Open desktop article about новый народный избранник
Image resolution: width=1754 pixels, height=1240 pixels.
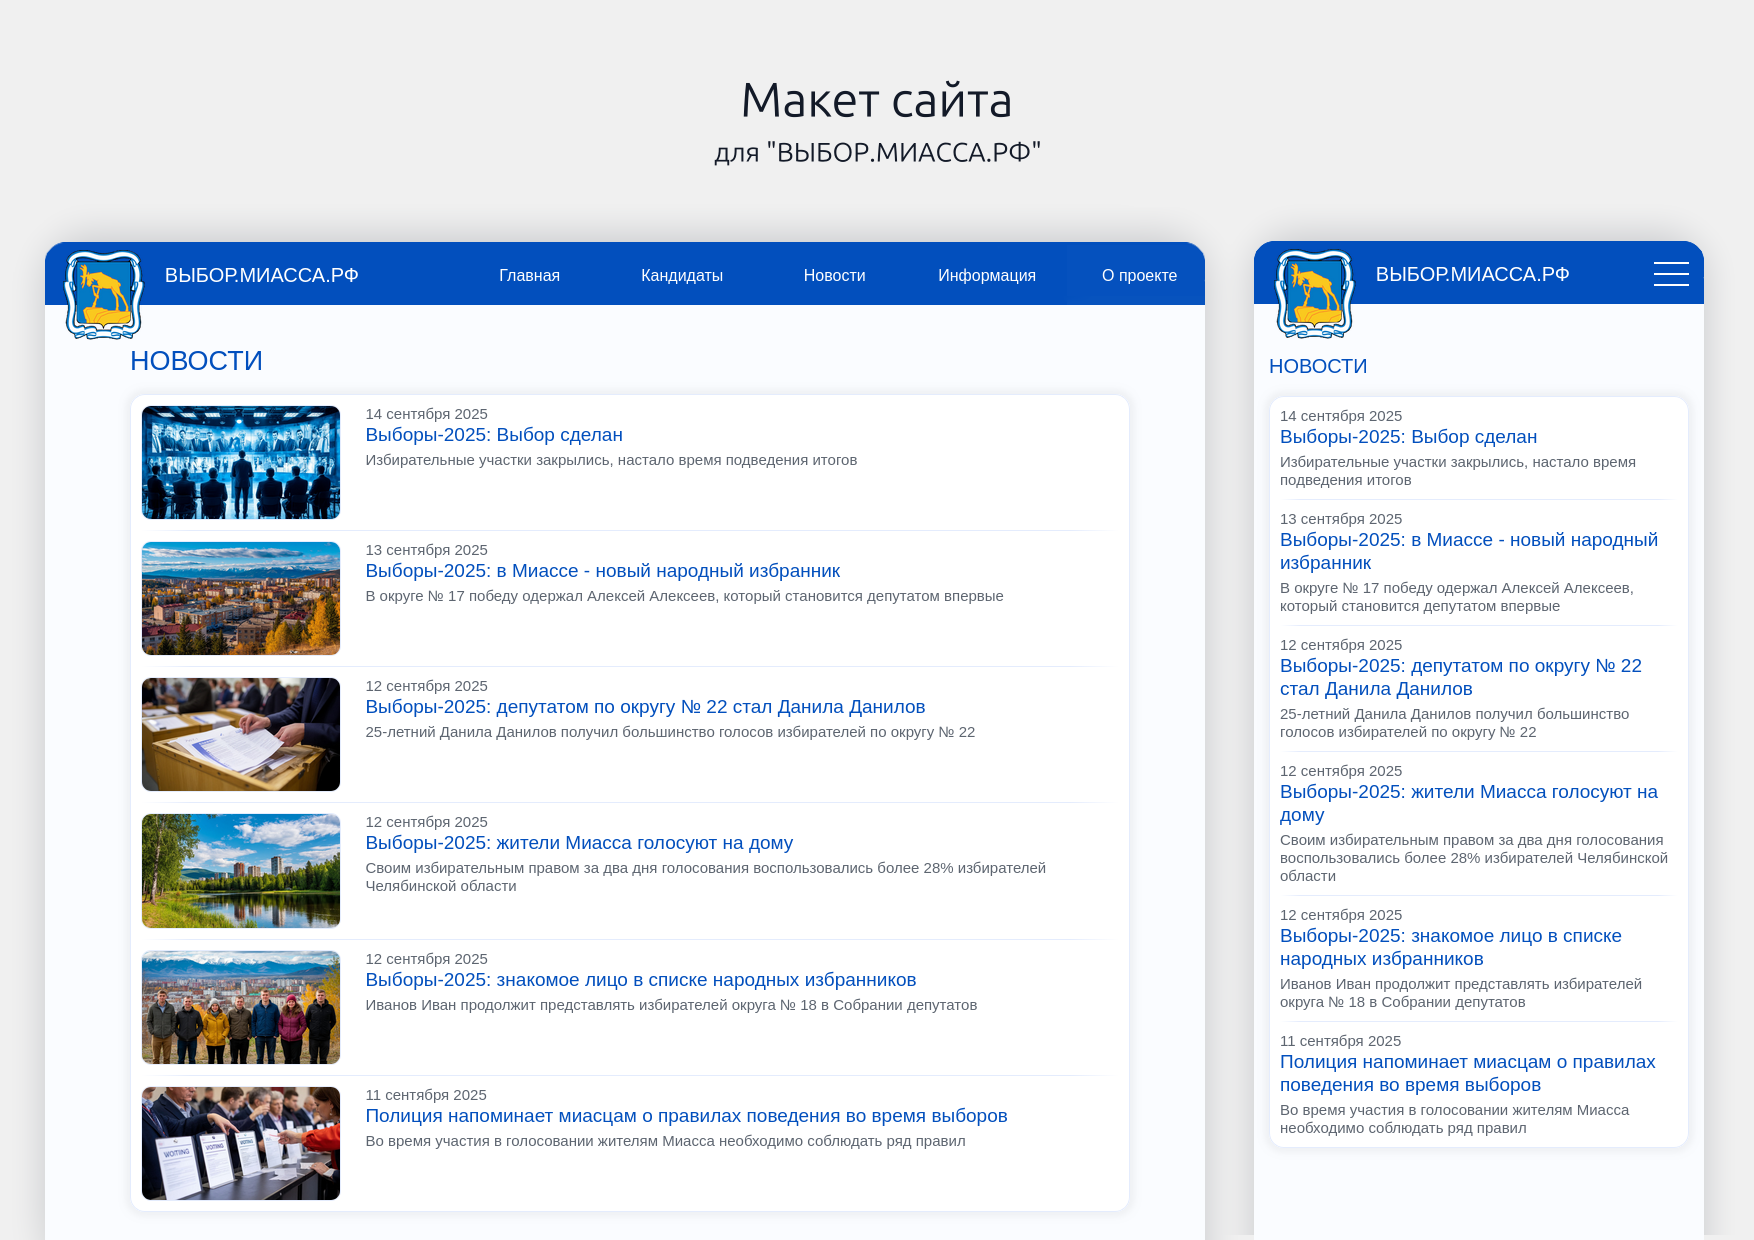[x=602, y=571]
